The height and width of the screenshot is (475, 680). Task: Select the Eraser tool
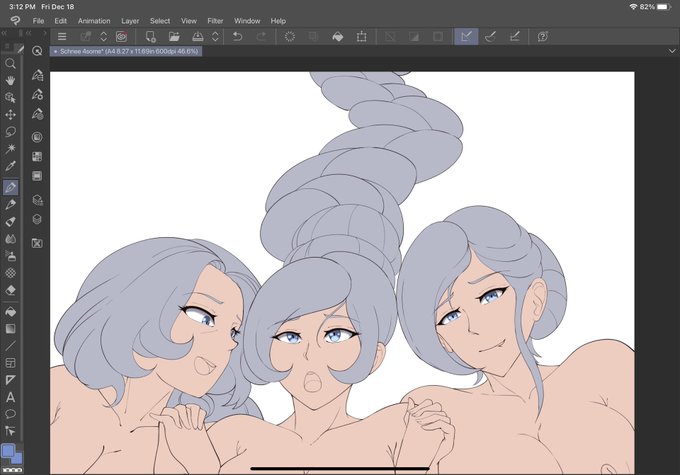[10, 290]
